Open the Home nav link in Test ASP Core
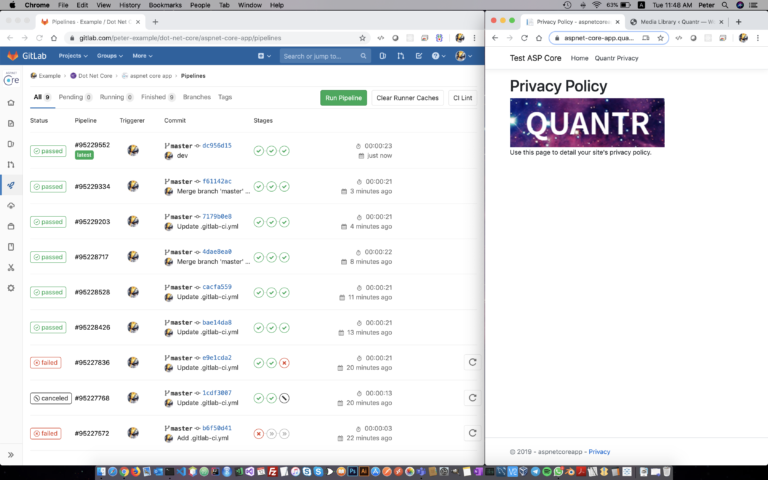Screen dimensions: 768x480 tap(579, 58)
